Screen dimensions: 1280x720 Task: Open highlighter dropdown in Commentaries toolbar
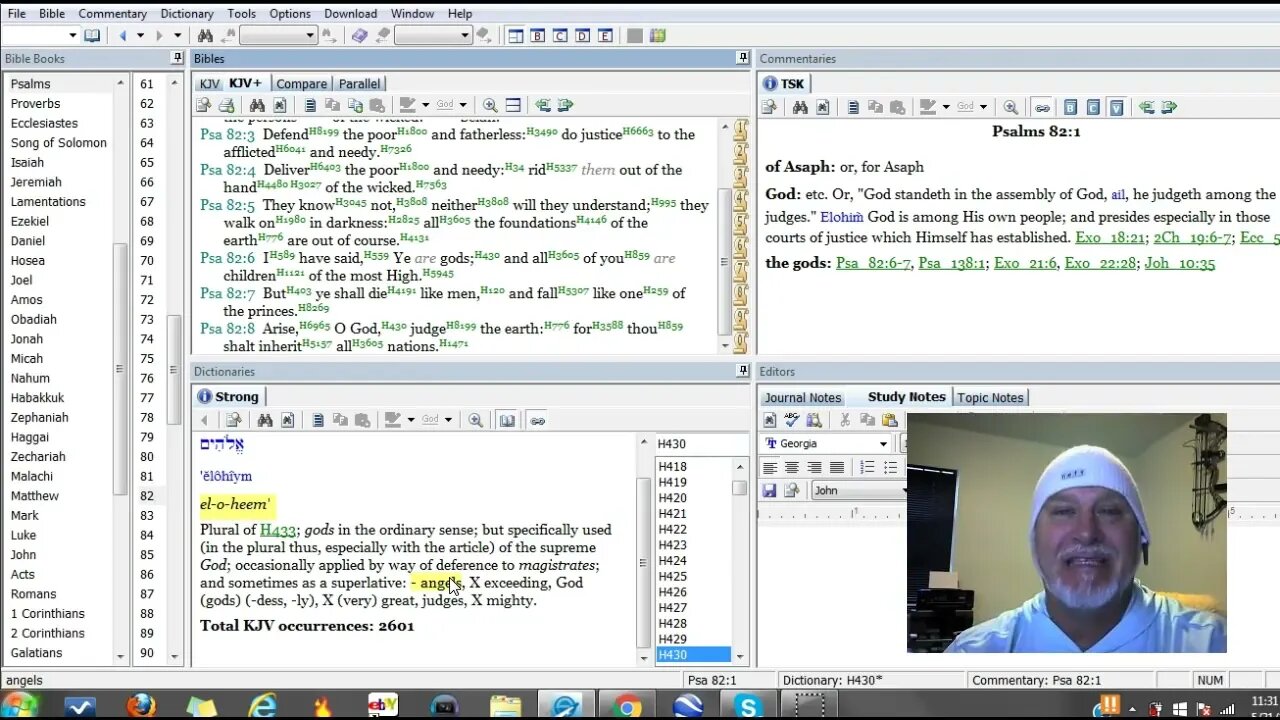[945, 107]
